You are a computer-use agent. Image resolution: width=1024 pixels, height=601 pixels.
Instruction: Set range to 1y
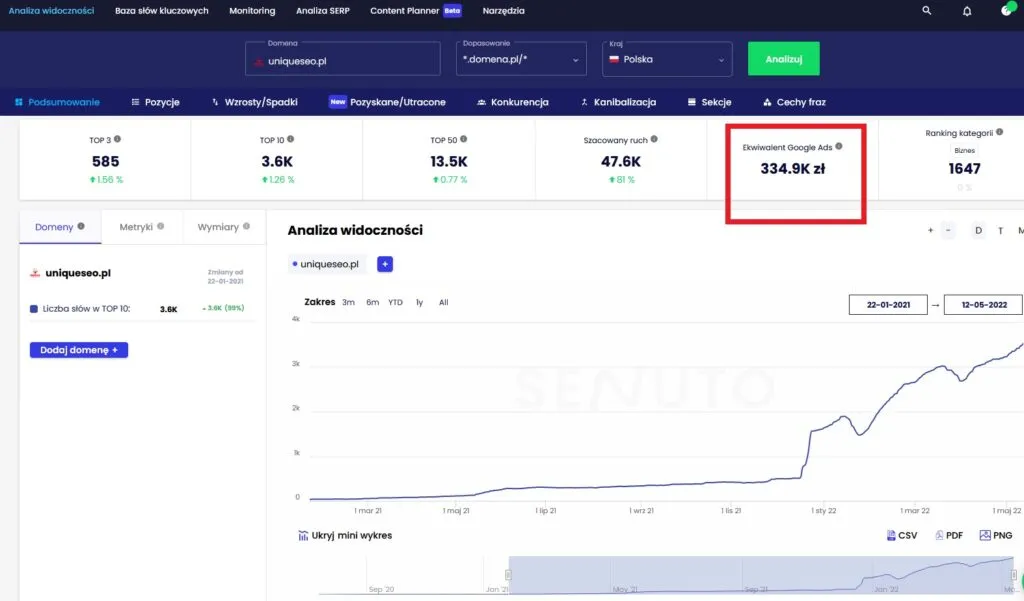[419, 302]
